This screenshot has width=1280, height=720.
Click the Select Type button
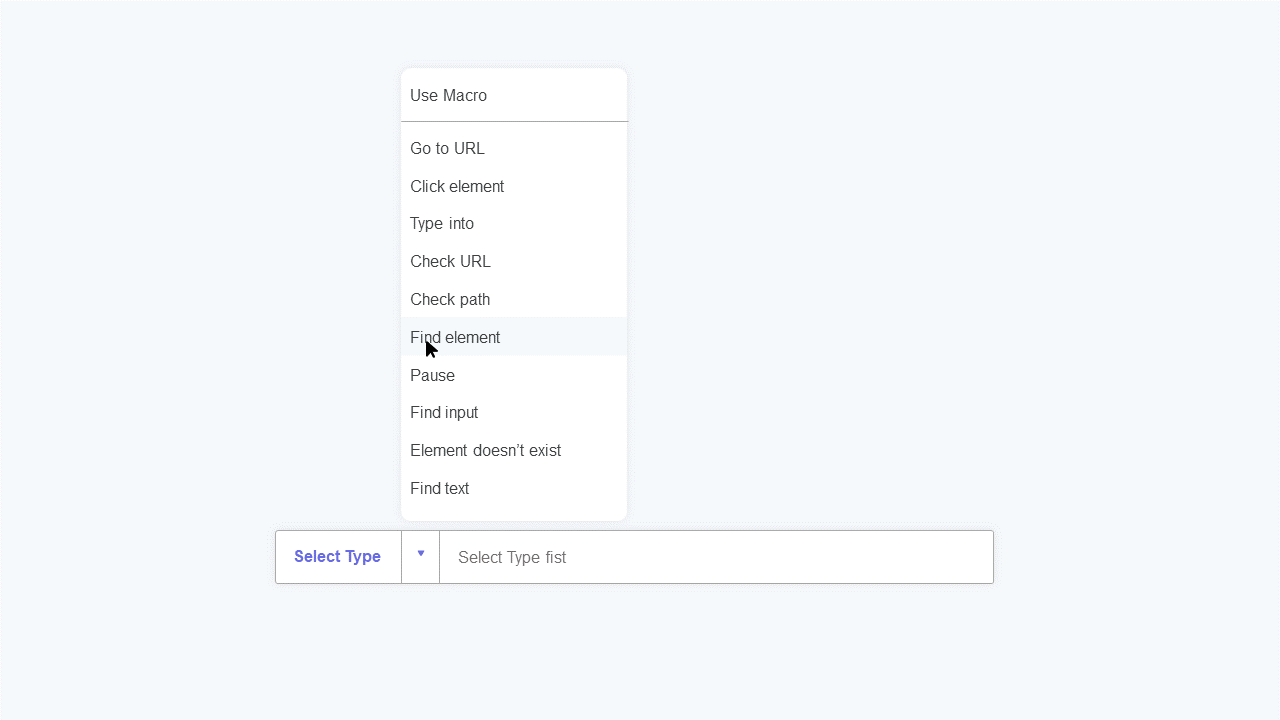coord(337,556)
